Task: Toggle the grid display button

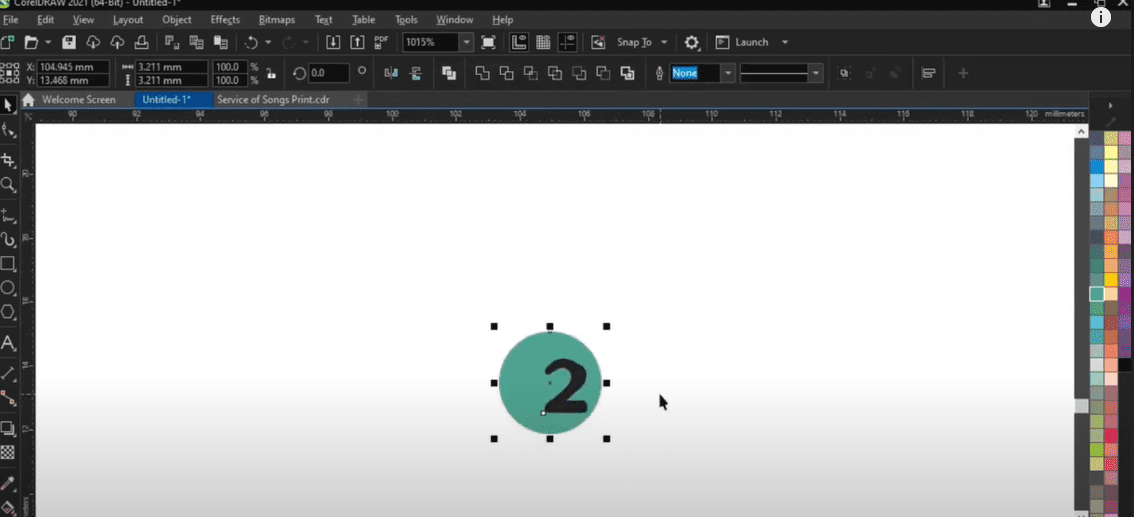Action: pos(543,42)
